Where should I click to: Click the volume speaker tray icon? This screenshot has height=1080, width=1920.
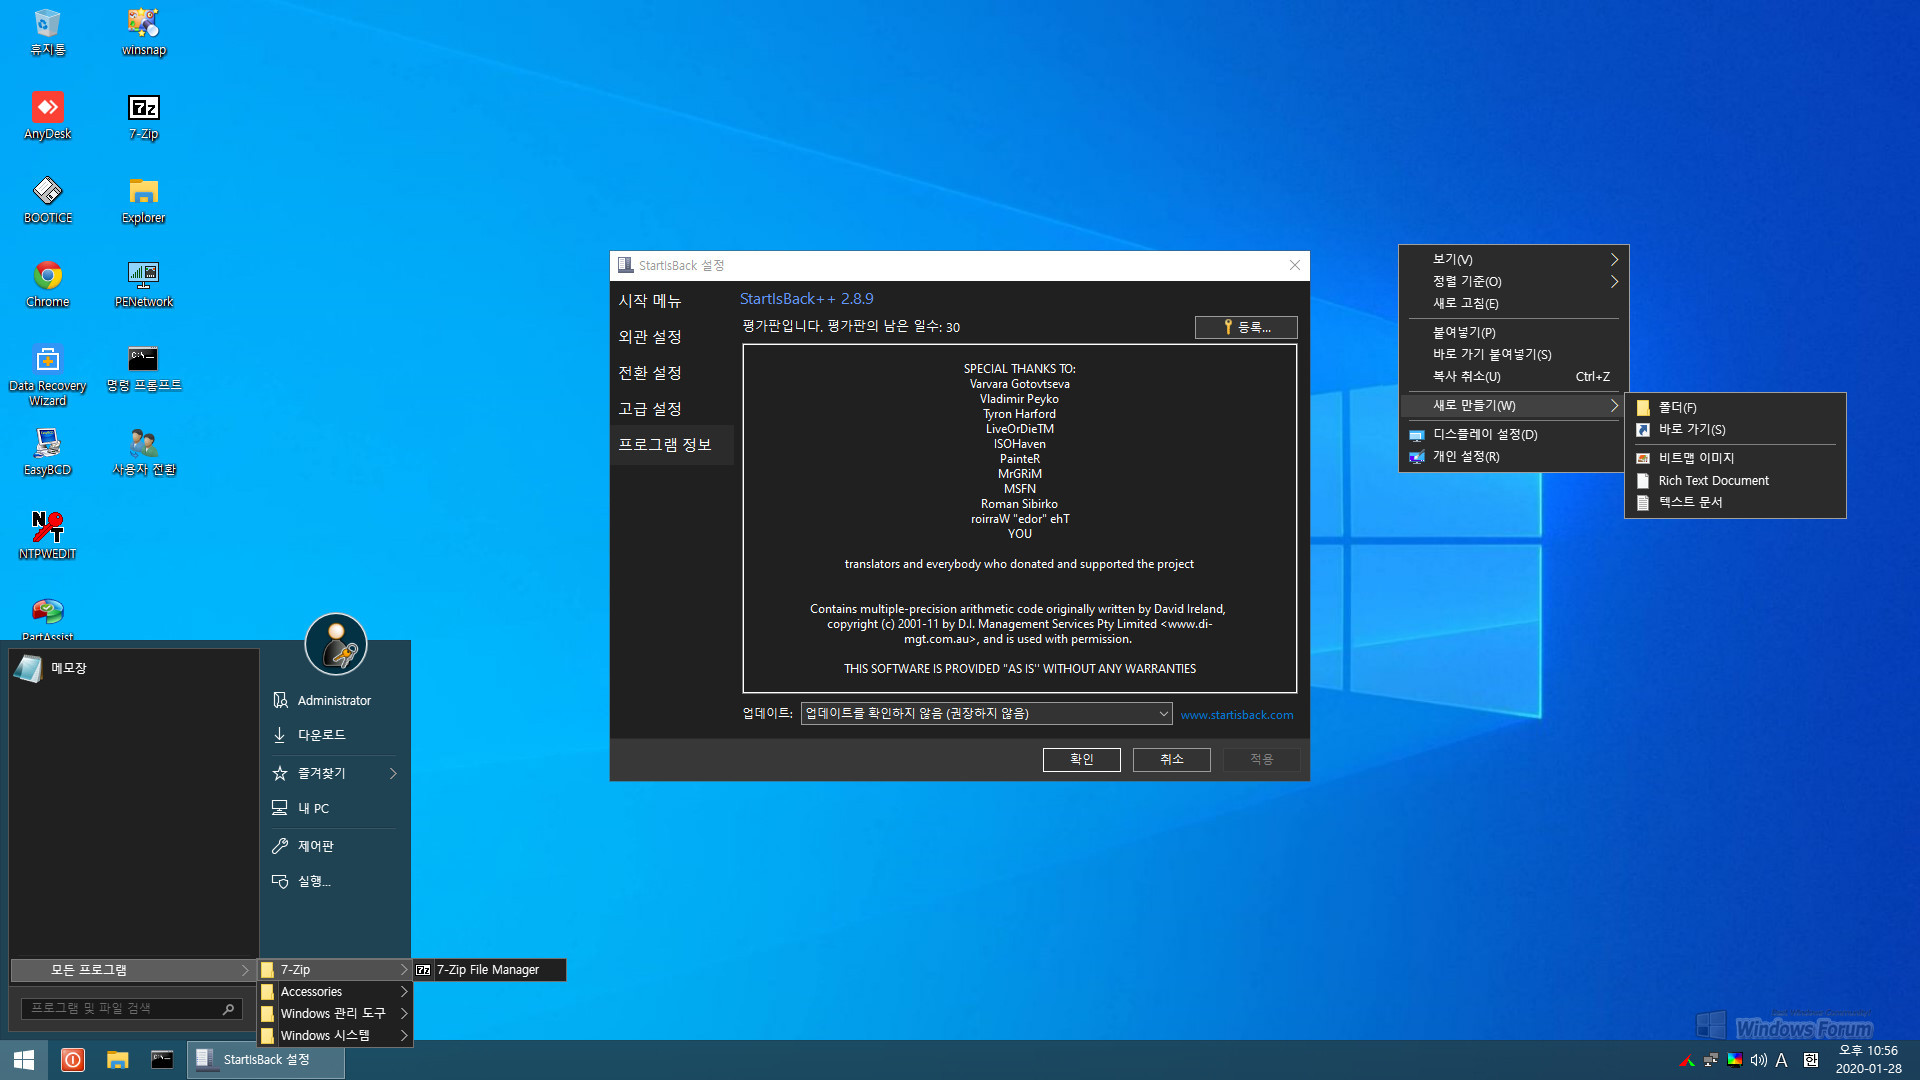tap(1758, 1060)
